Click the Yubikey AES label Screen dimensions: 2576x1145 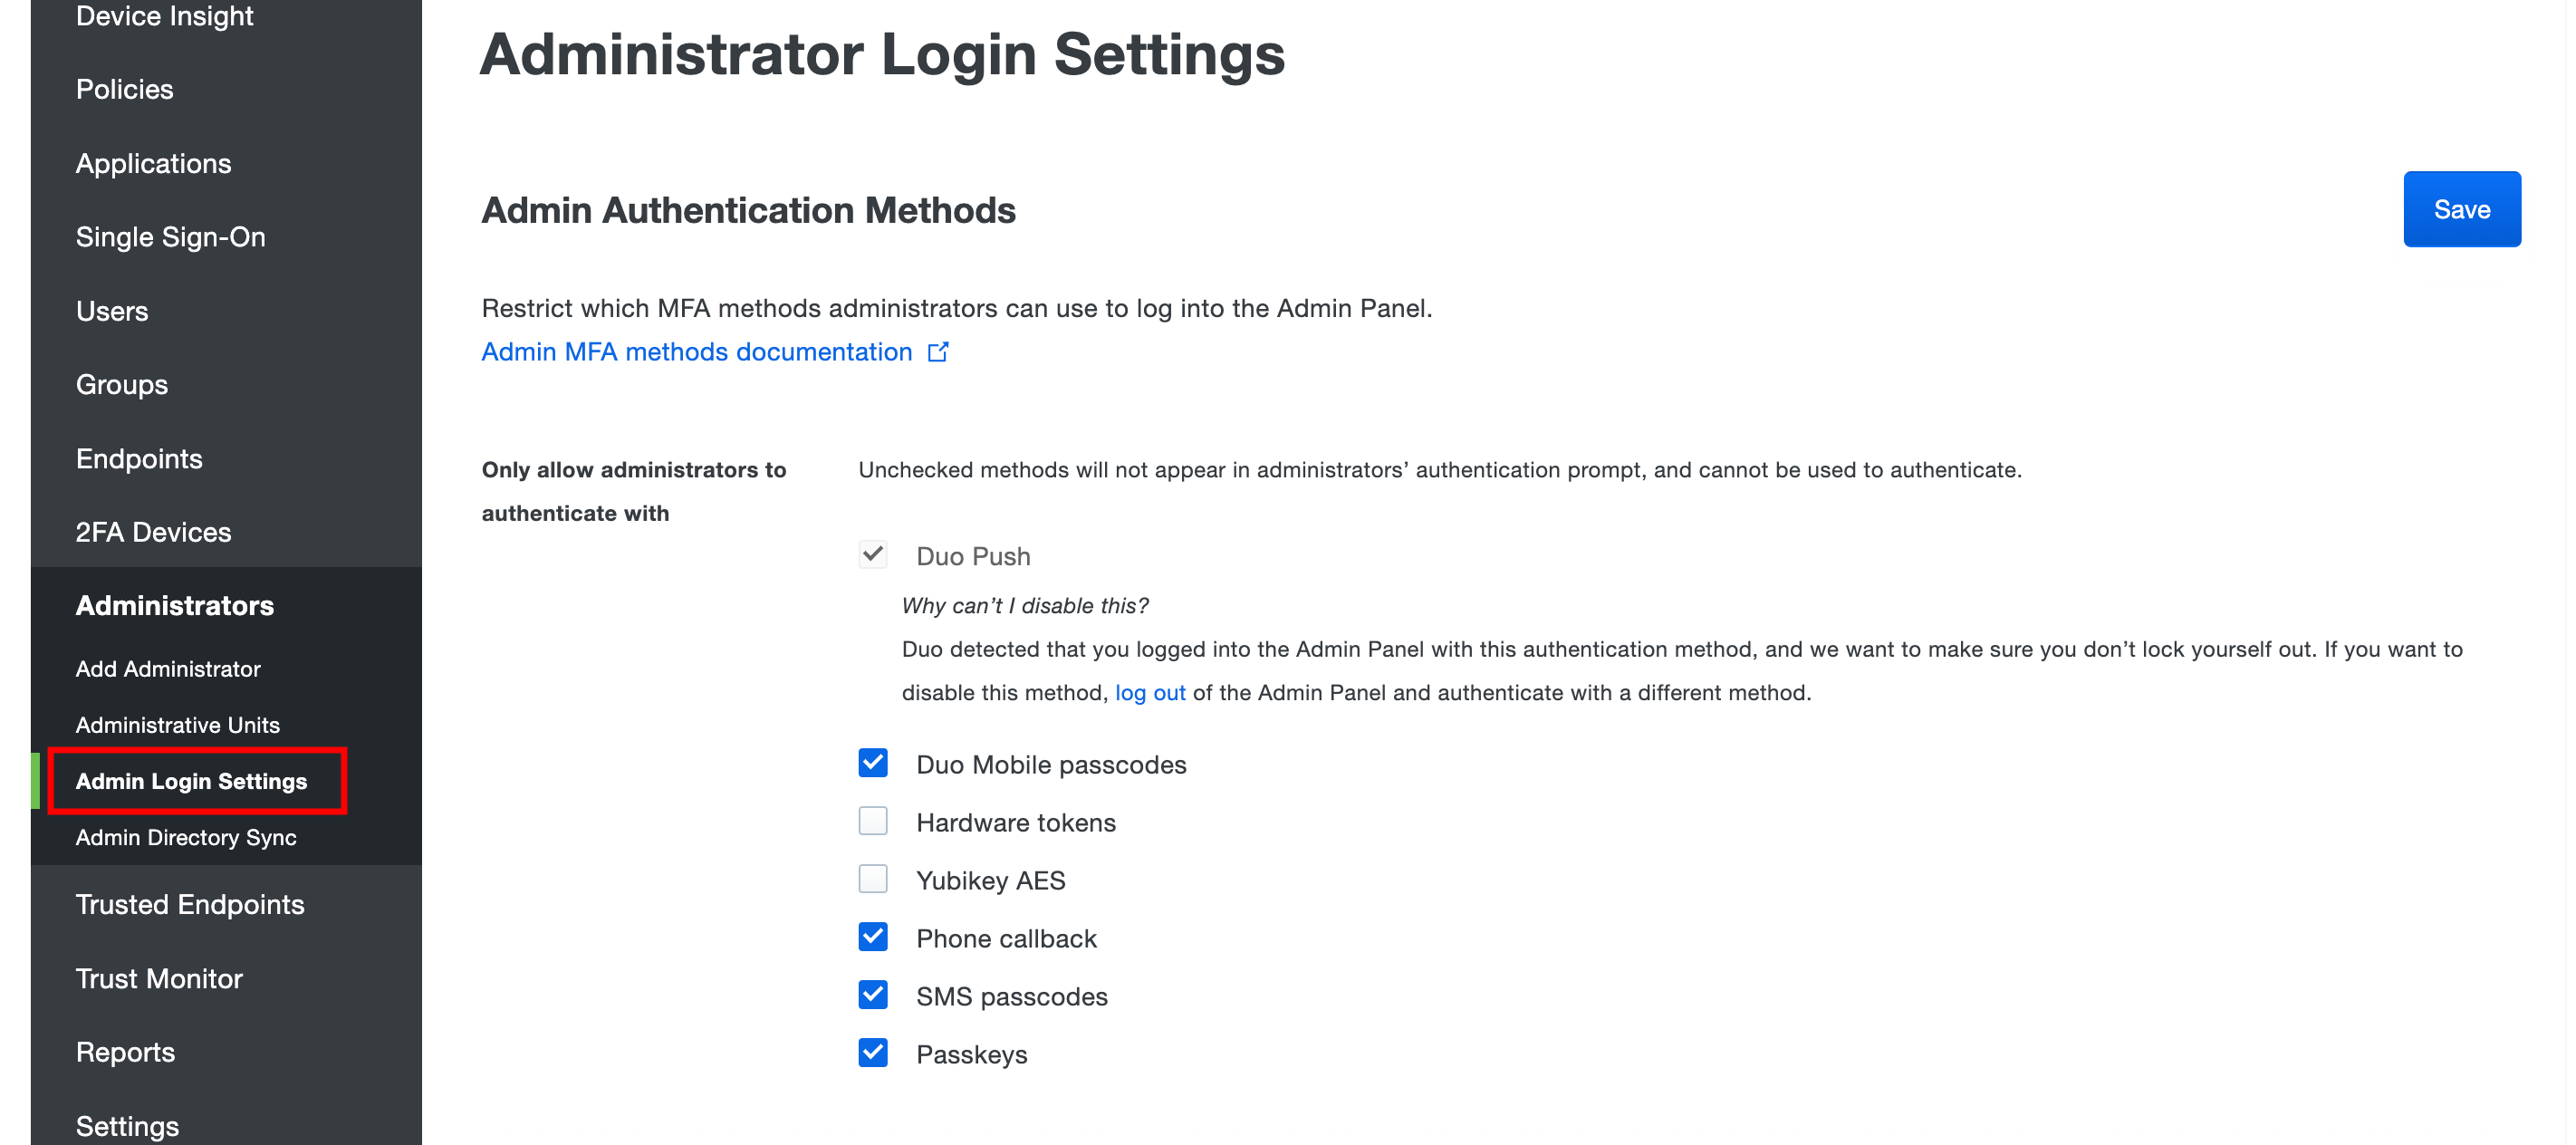point(991,881)
